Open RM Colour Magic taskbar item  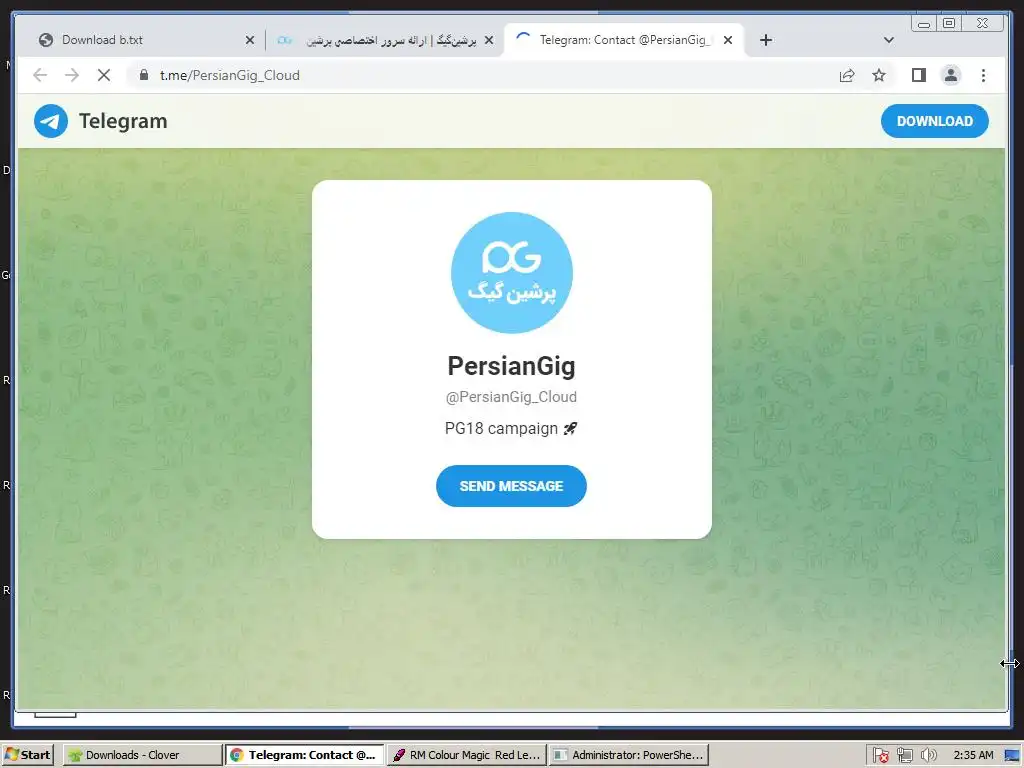[467, 755]
